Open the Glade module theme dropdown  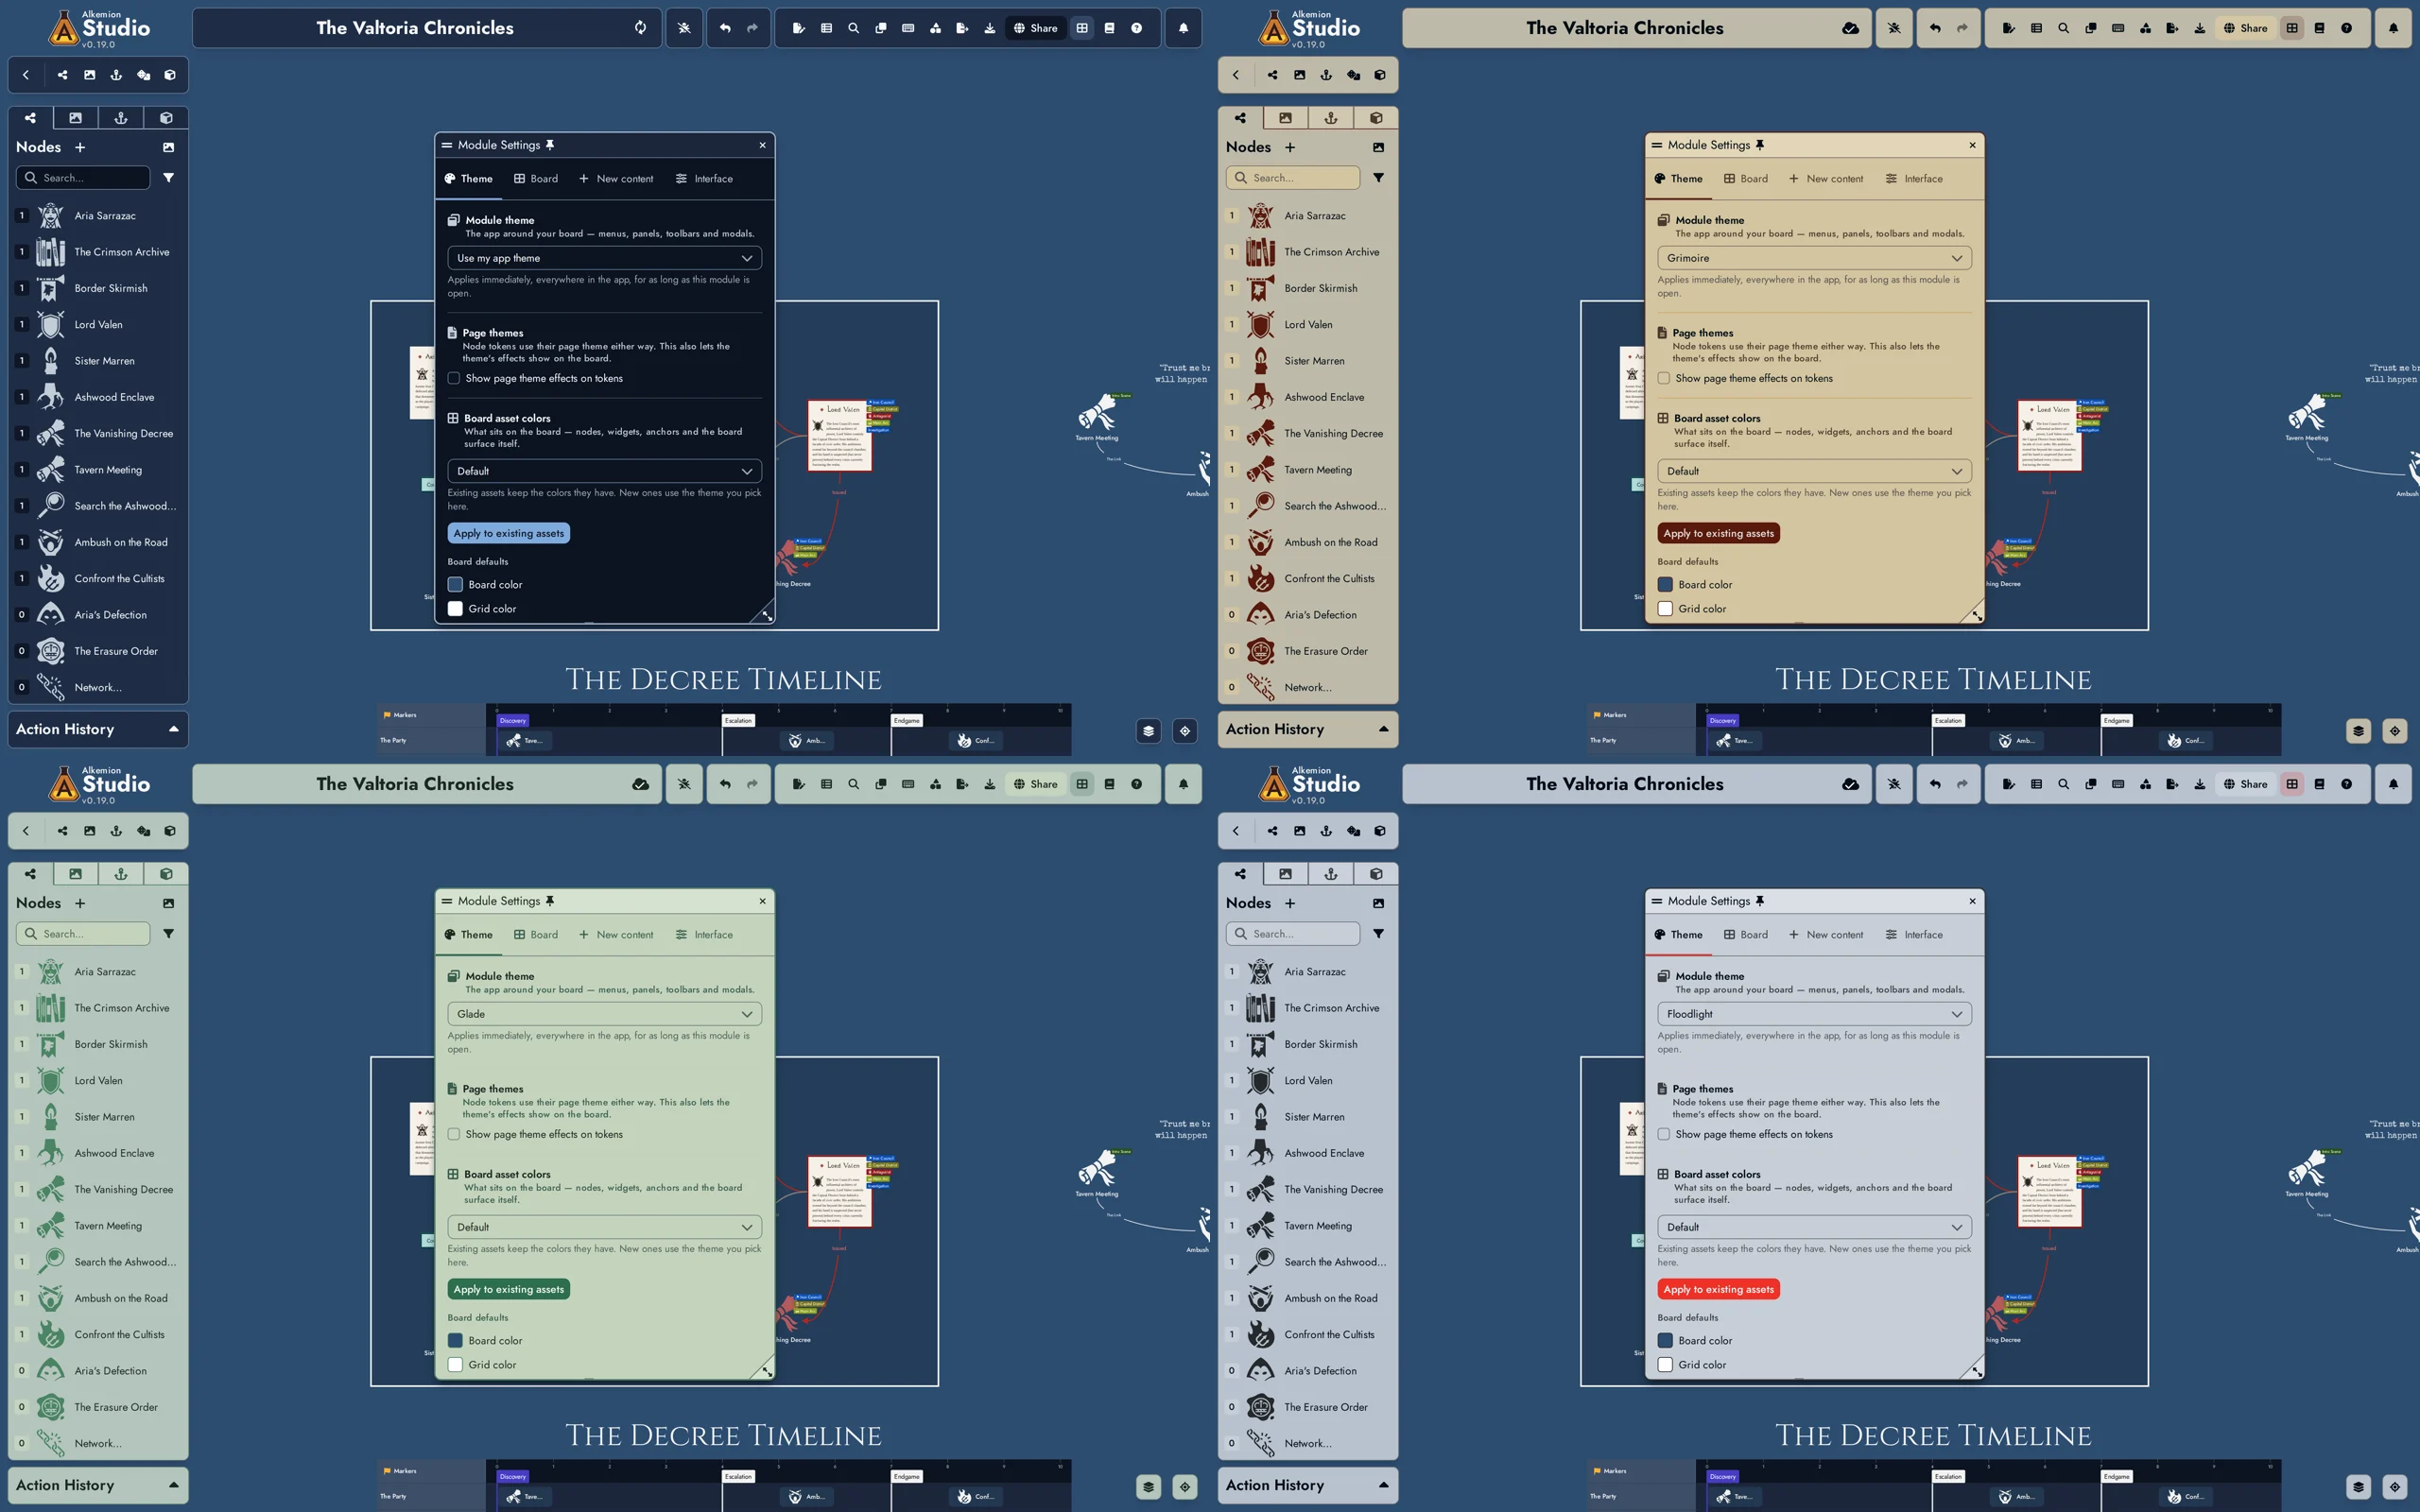tap(605, 1014)
